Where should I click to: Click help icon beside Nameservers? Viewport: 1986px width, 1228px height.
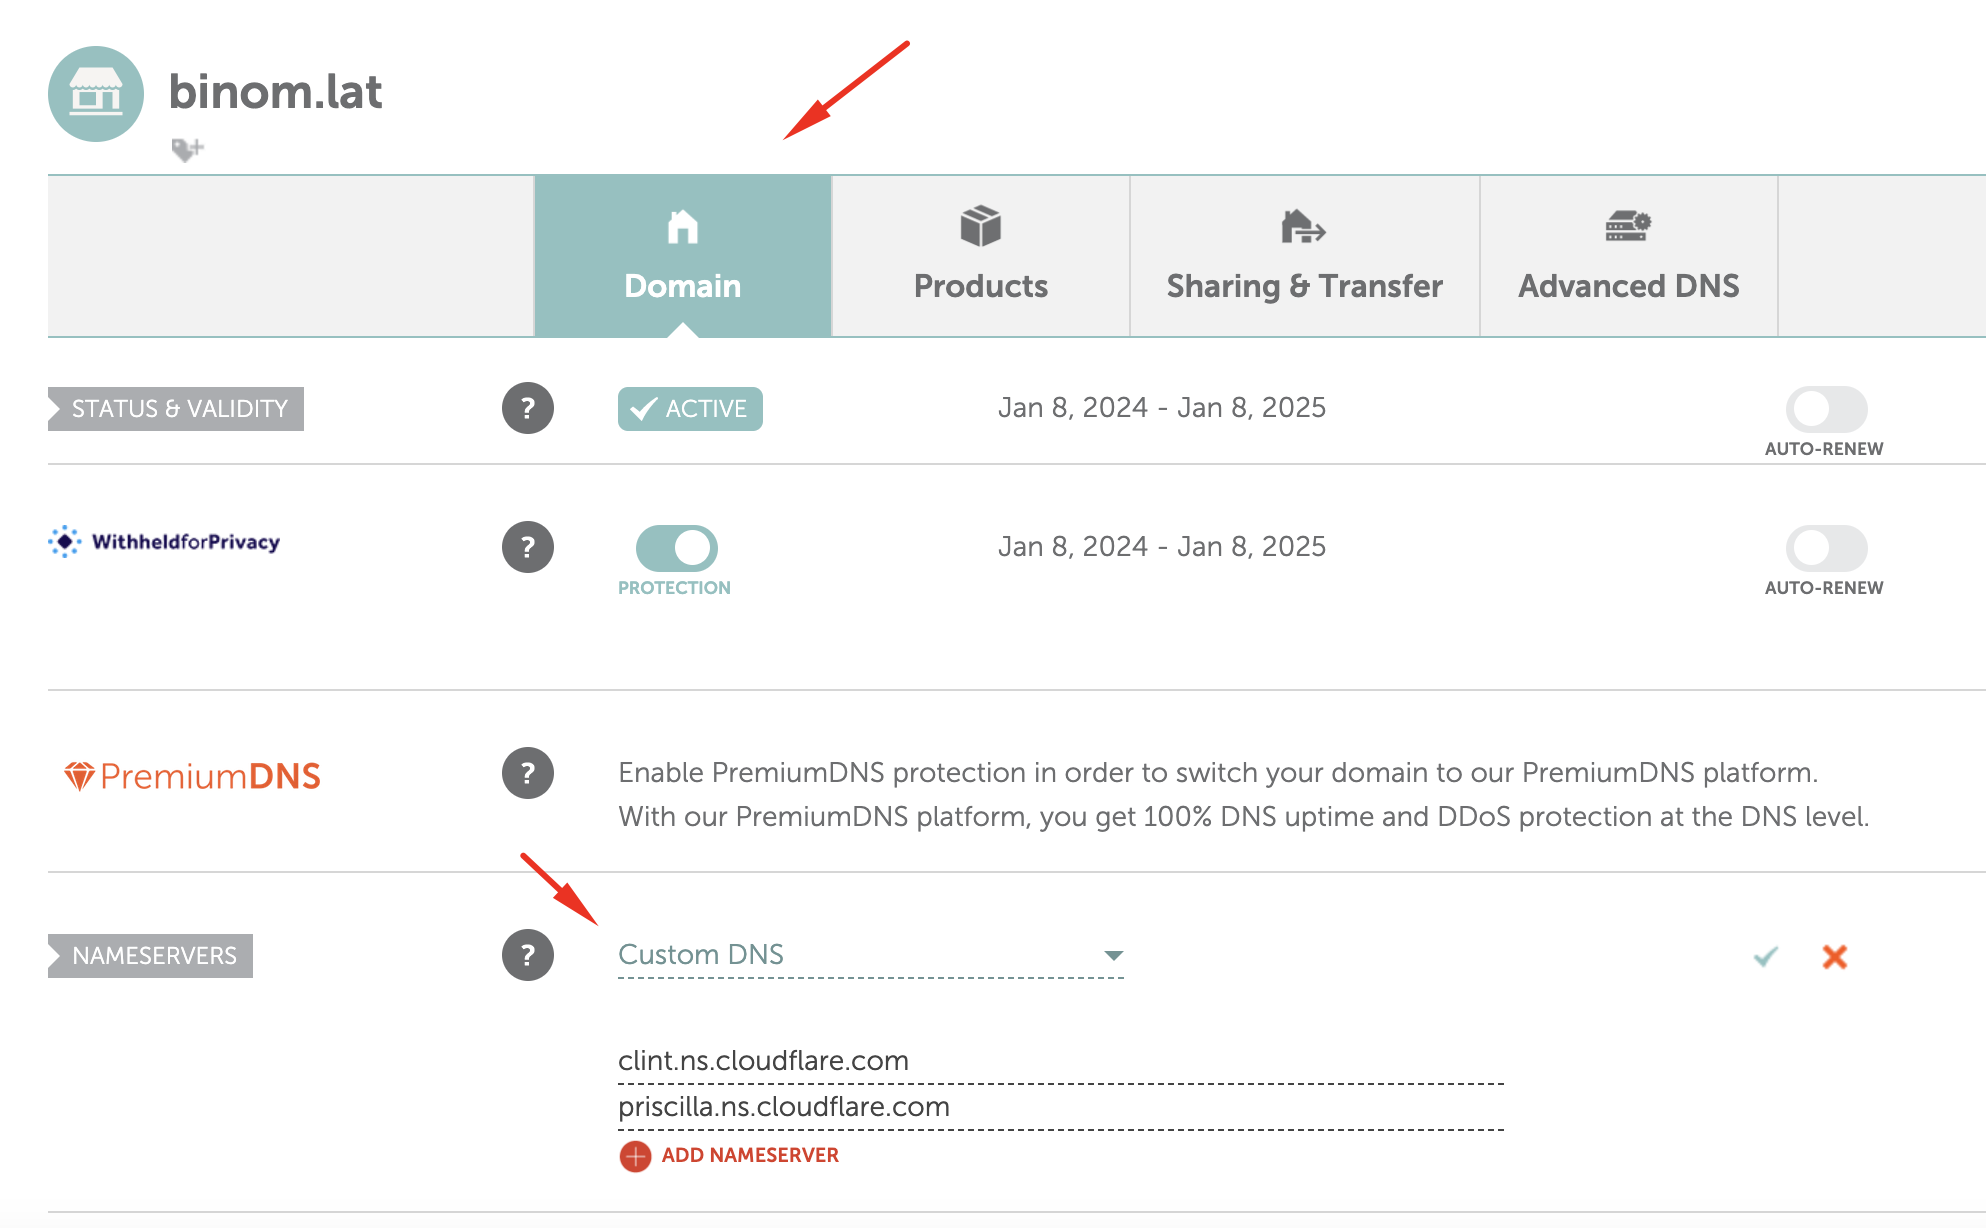click(528, 955)
